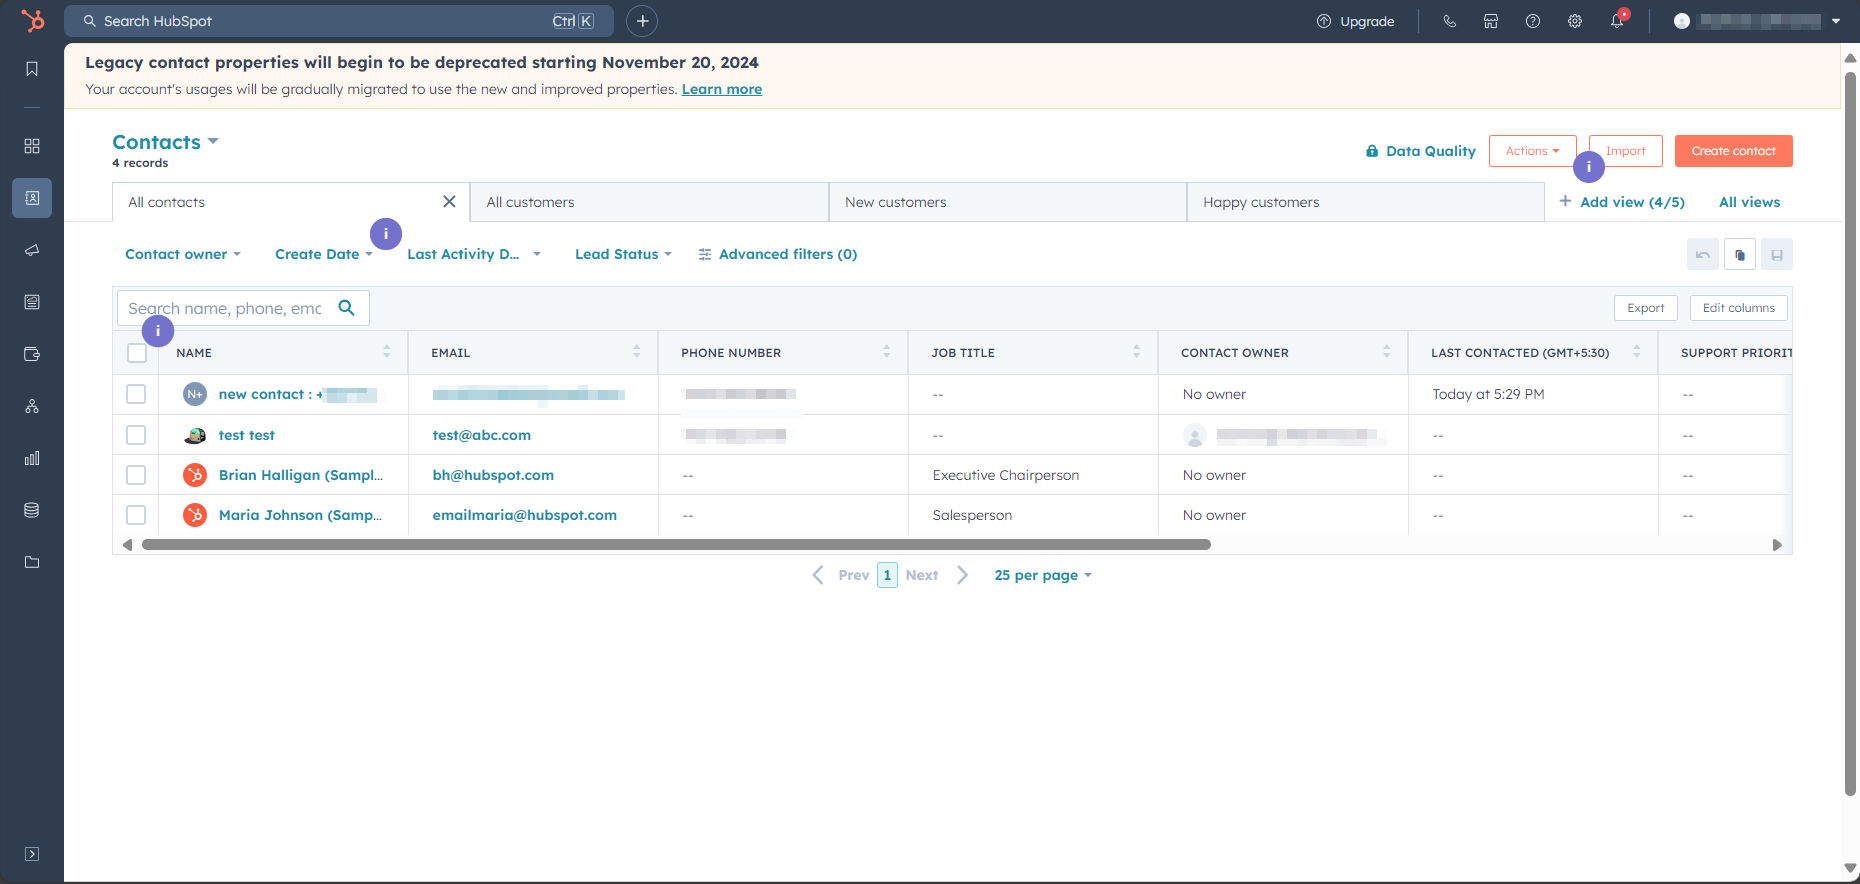
Task: Open the calling phone icon
Action: [1449, 21]
